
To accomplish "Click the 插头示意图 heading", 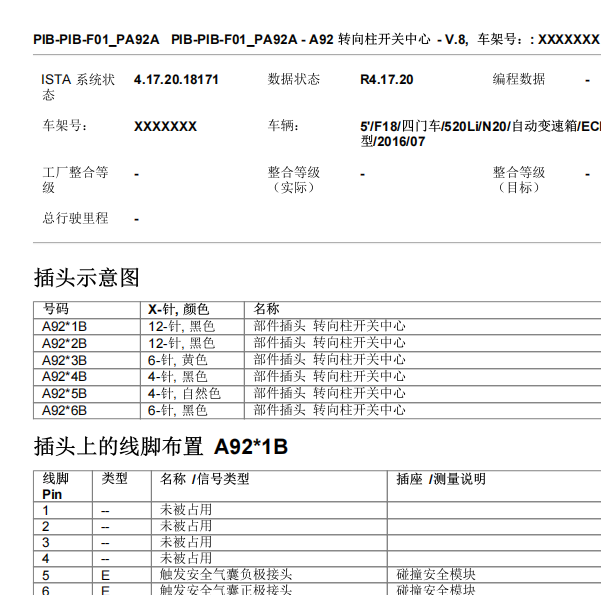I will click(87, 277).
